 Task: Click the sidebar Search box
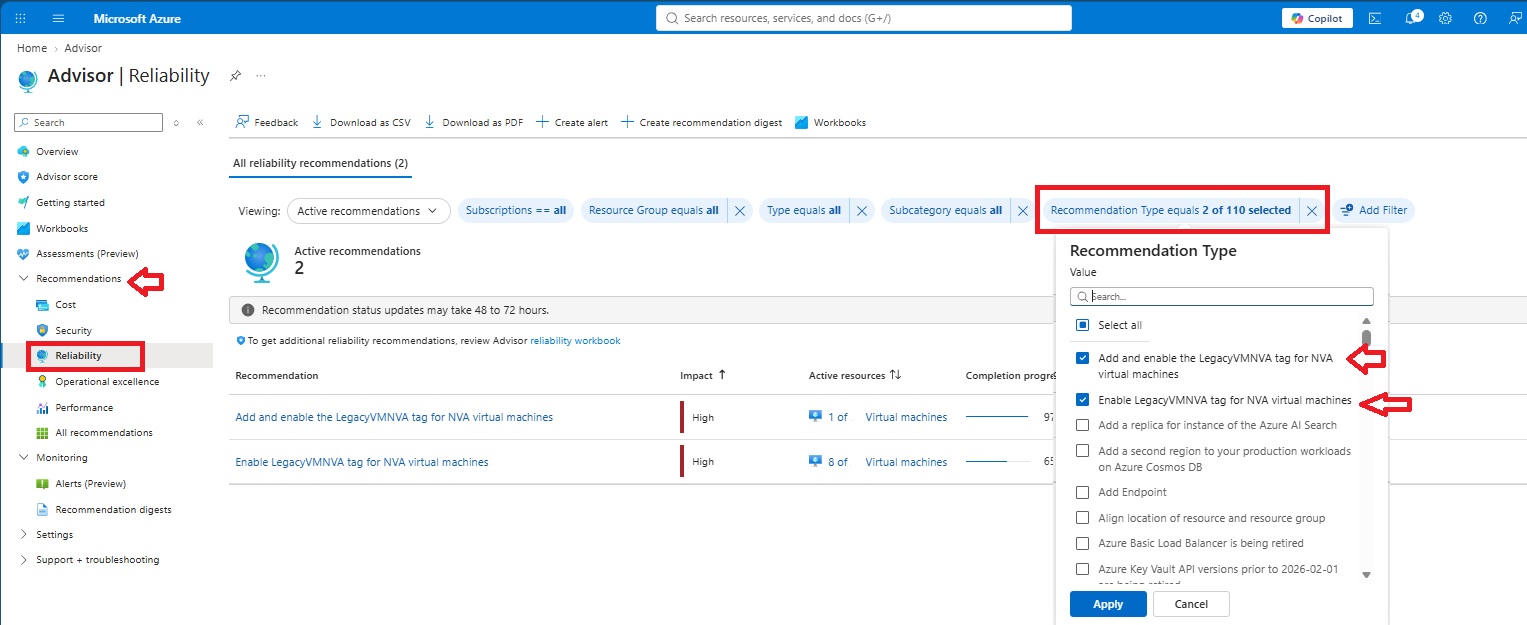(88, 122)
